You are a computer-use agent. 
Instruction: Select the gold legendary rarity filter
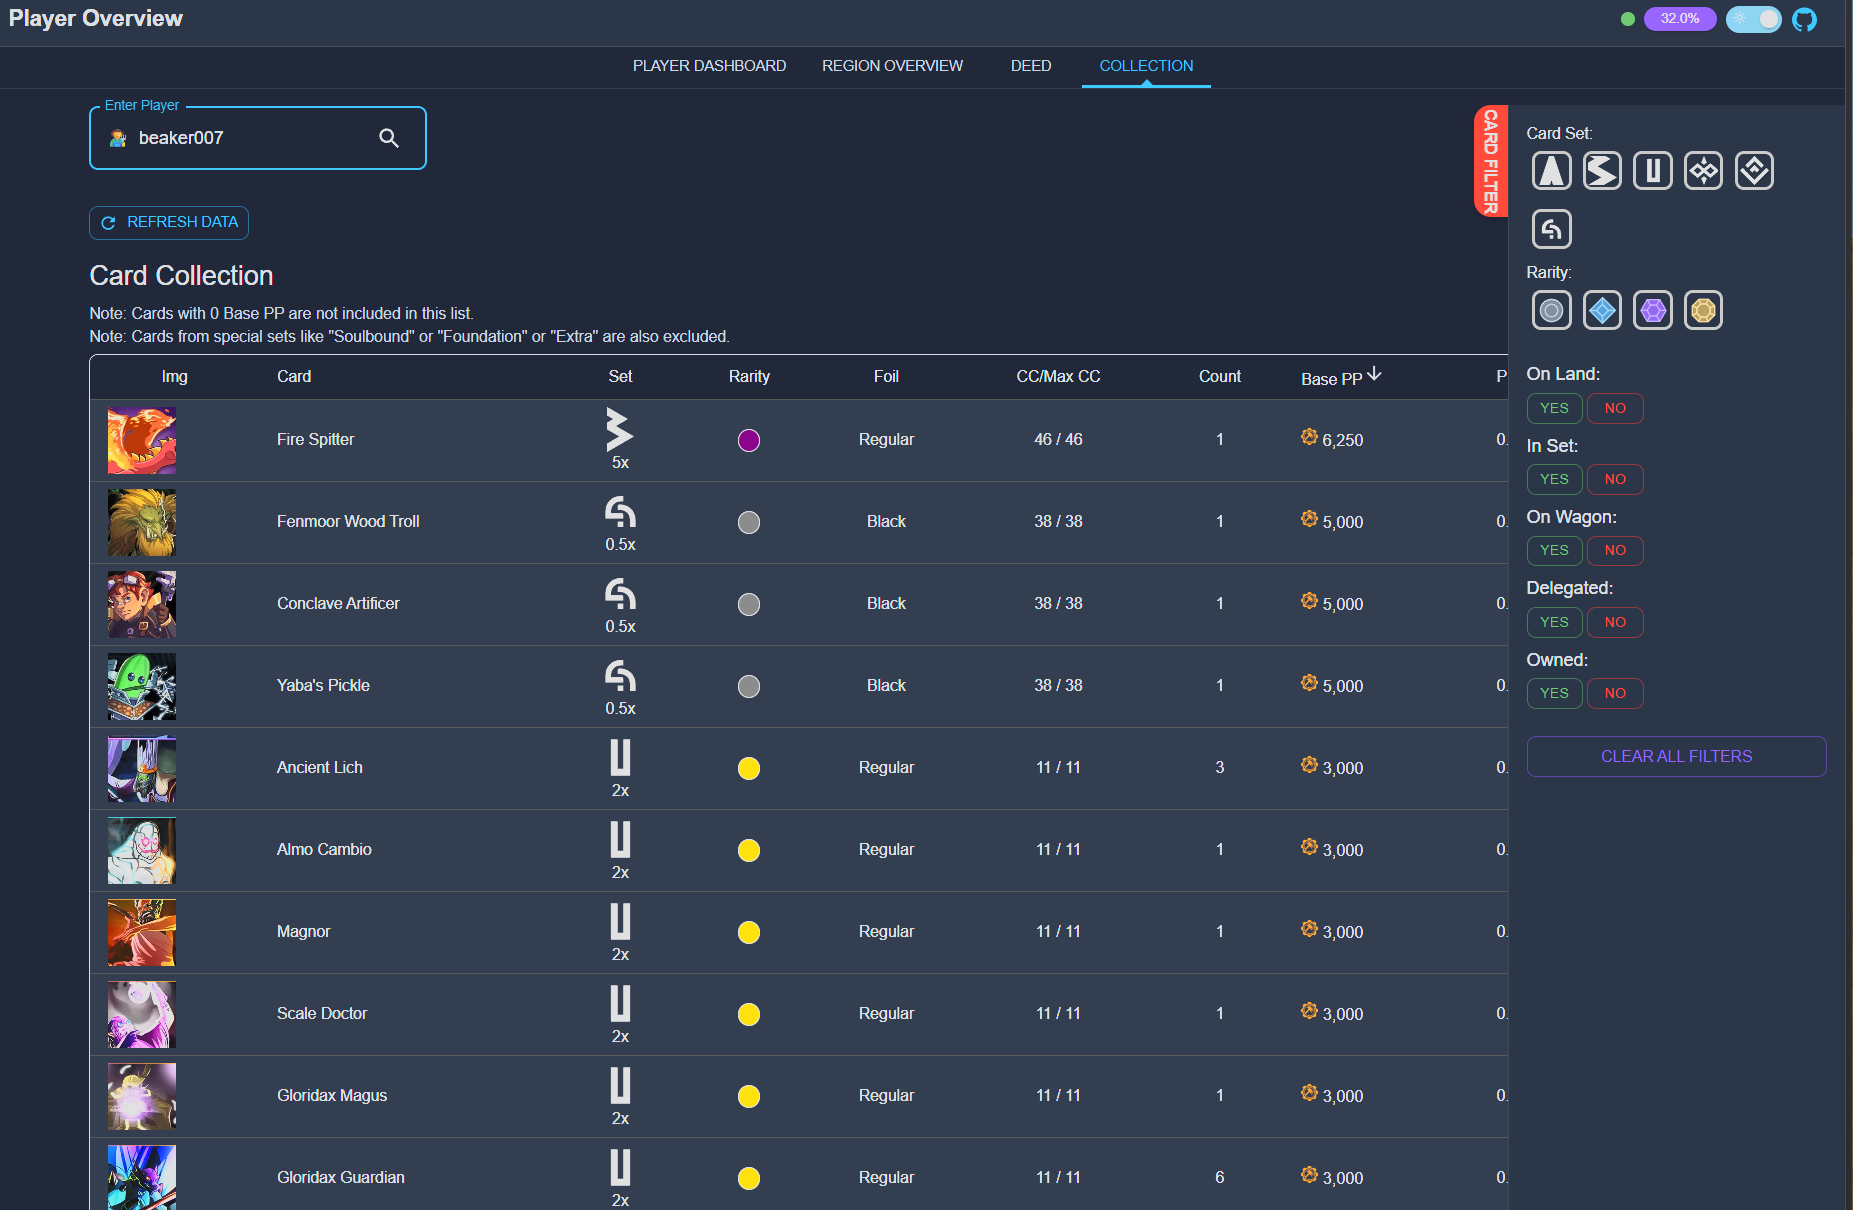(x=1702, y=310)
